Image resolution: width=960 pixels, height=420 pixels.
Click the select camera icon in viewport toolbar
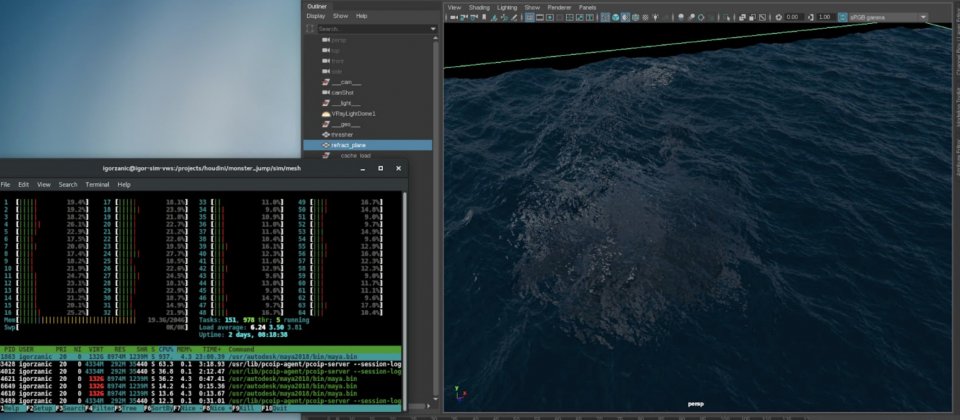454,17
